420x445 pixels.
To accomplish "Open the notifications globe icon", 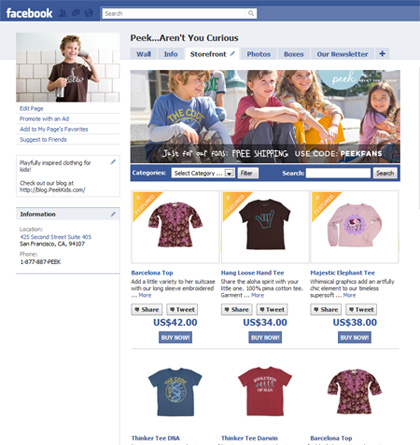I will 89,13.
